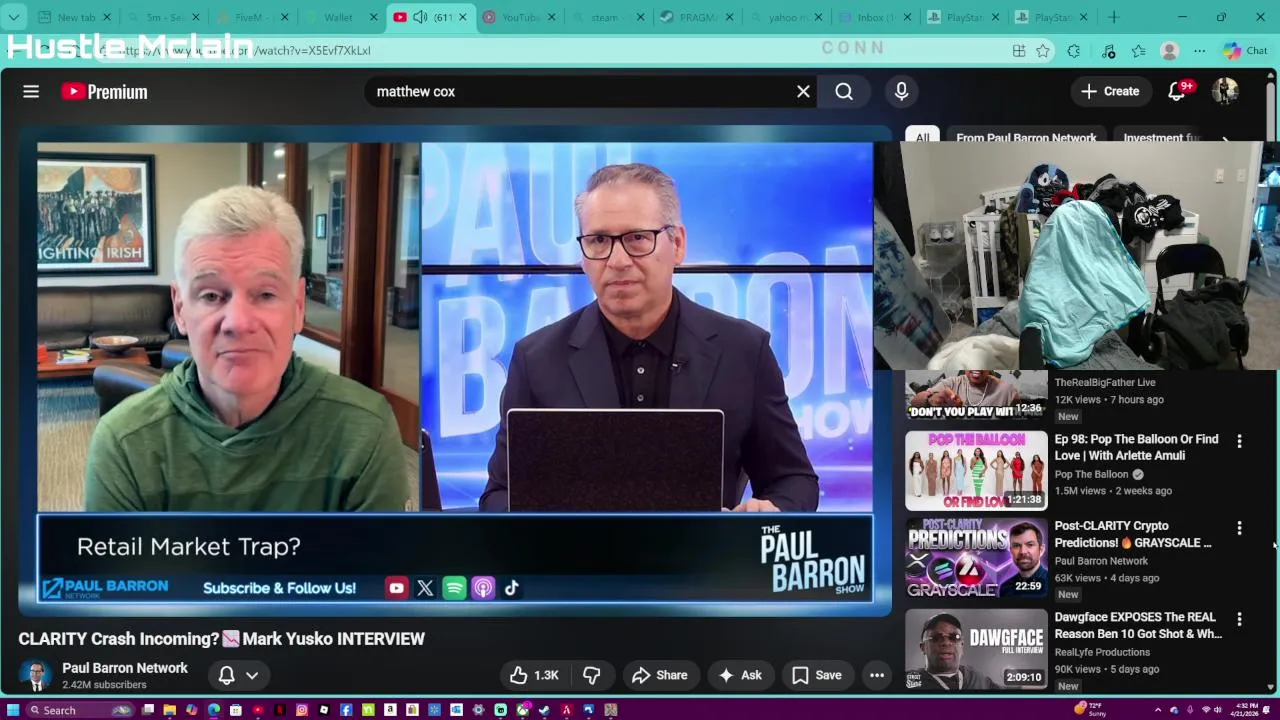
Task: Open options for Pop The Balloon video
Action: [x=1239, y=441]
